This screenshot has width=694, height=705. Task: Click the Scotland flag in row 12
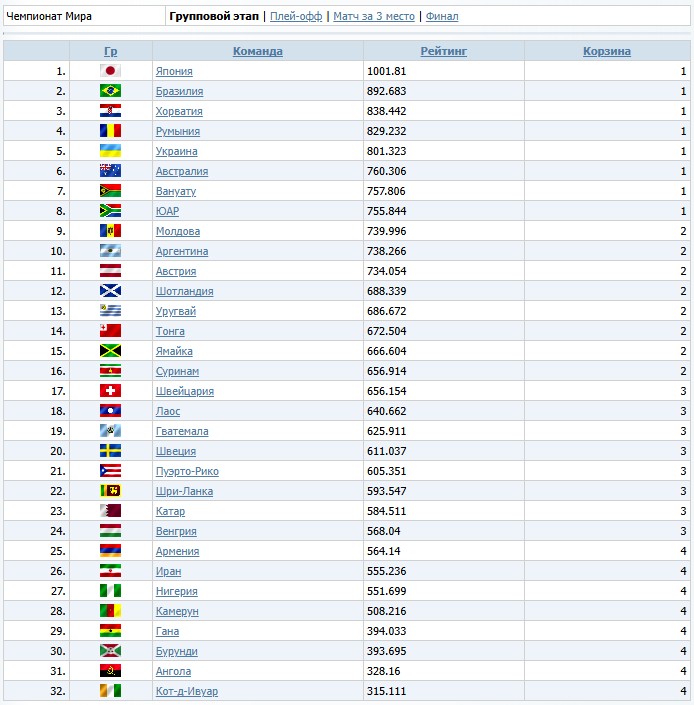110,291
